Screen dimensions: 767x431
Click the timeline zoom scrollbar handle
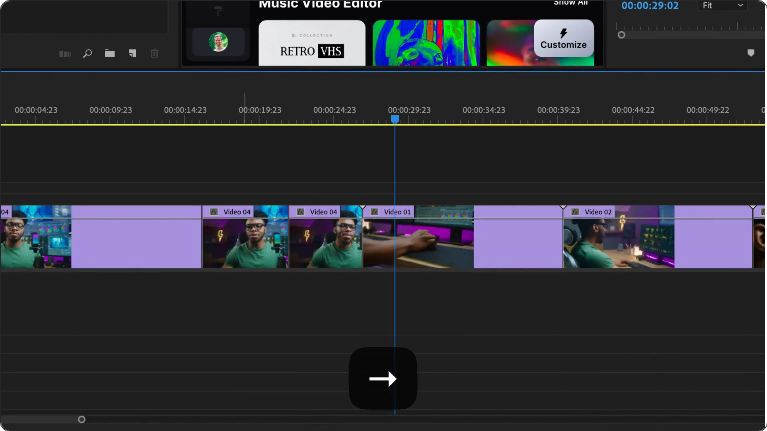(x=82, y=419)
